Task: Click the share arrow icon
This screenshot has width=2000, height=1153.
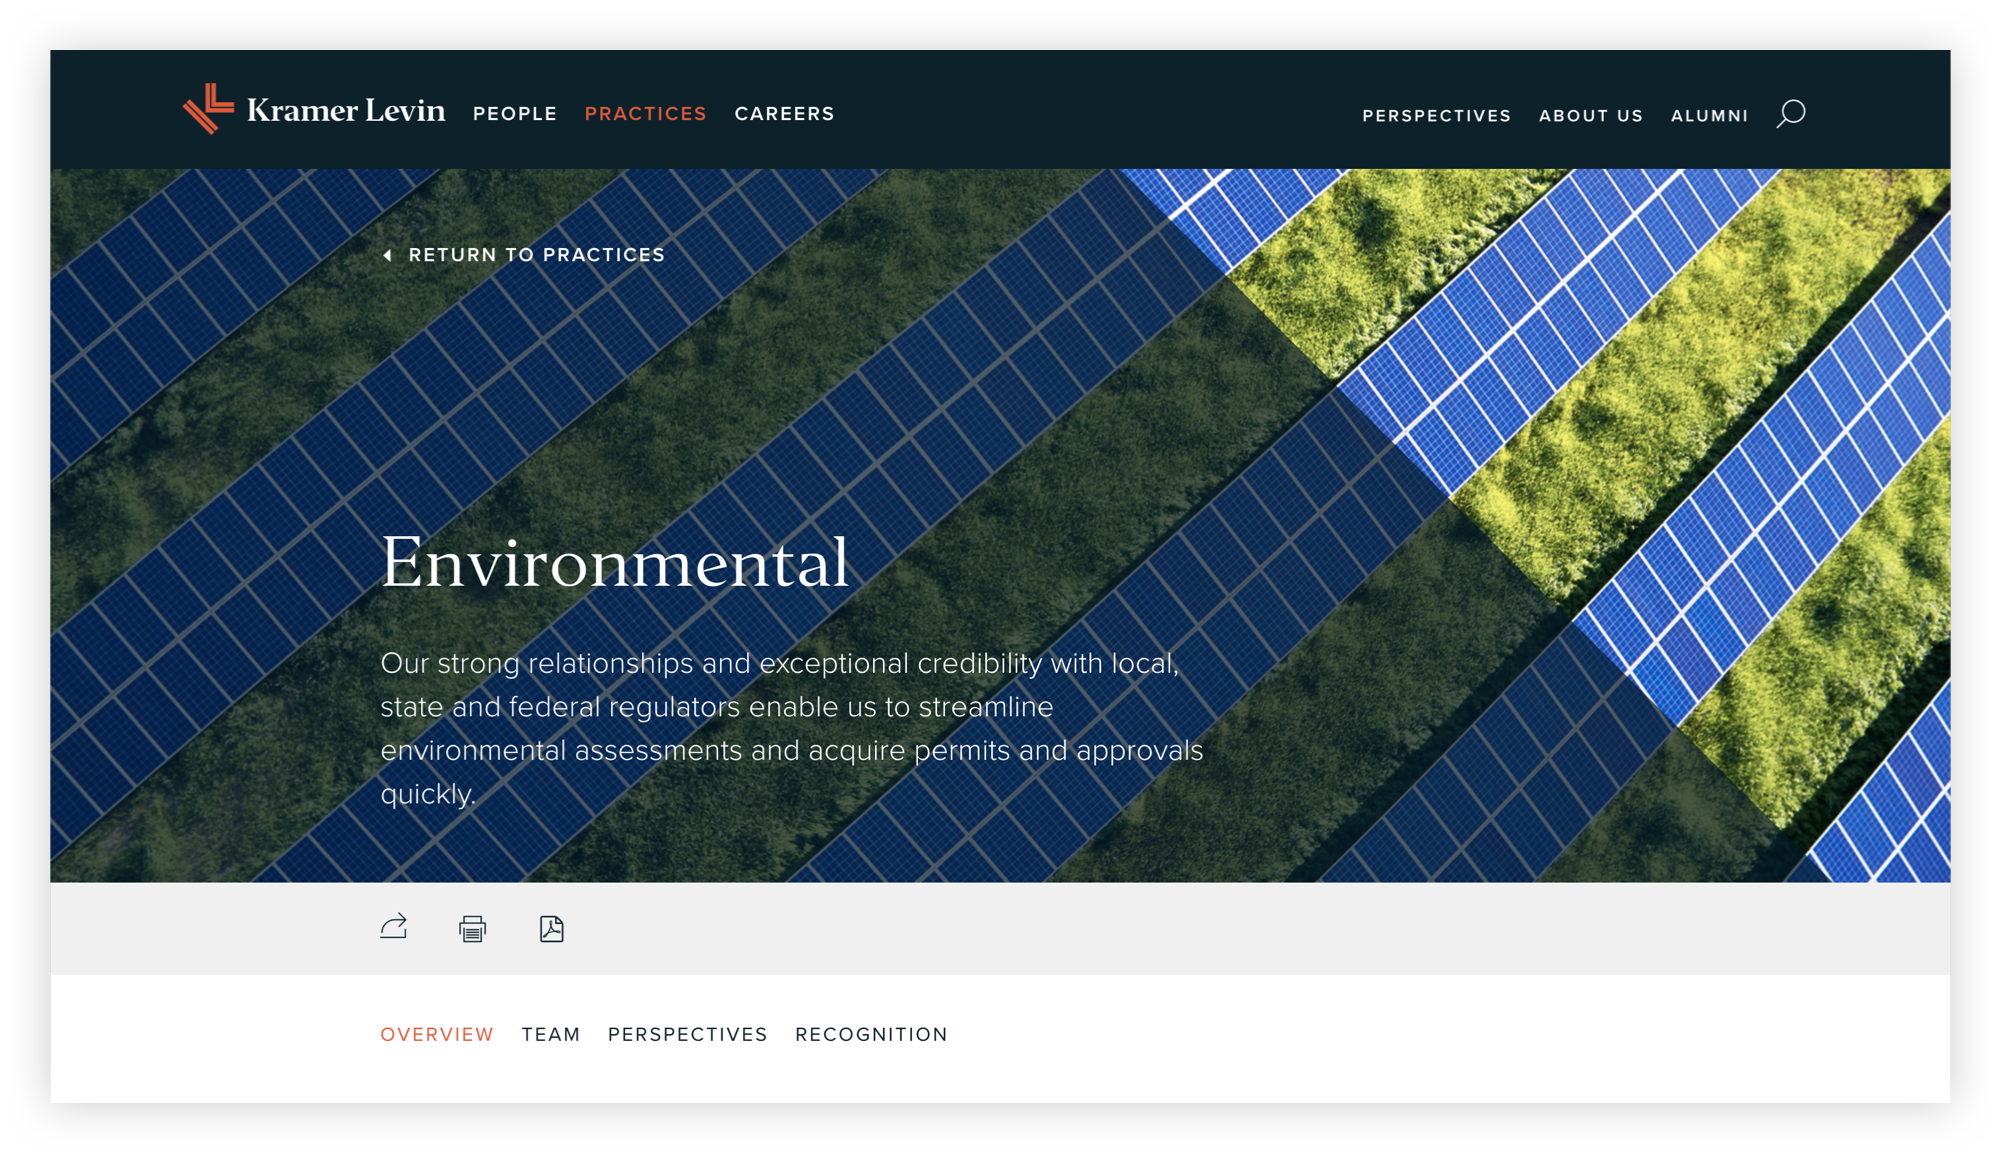Action: (x=394, y=927)
